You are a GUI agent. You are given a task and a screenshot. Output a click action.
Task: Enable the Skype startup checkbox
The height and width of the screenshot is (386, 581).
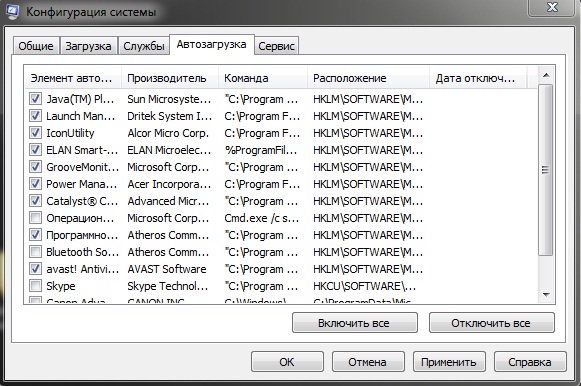pos(35,286)
